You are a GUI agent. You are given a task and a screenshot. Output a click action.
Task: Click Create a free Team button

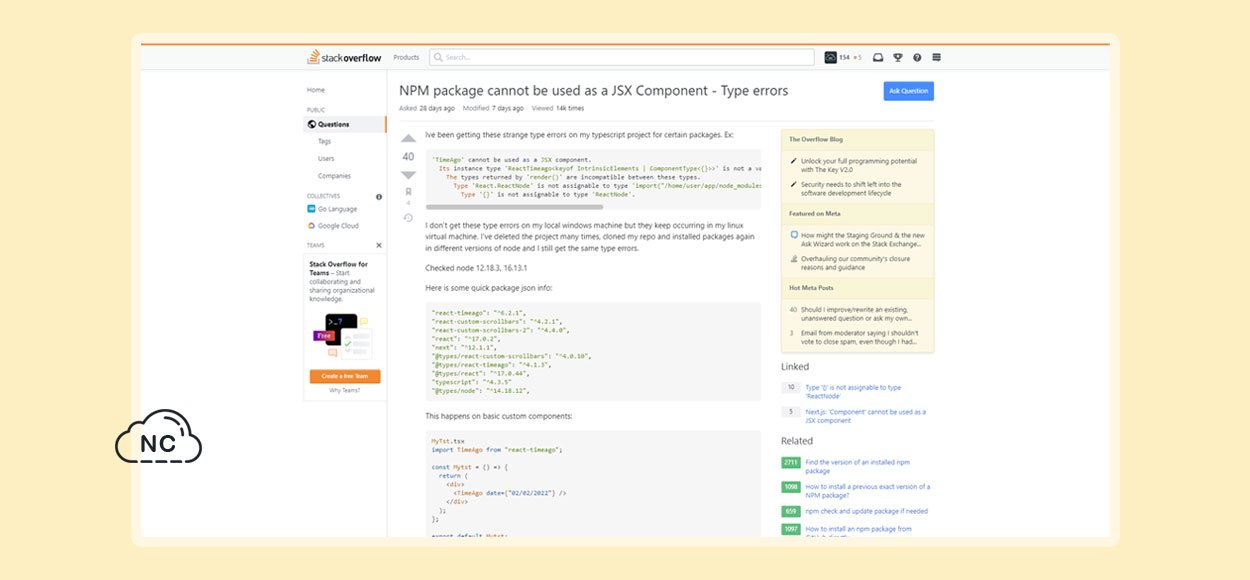pyautogui.click(x=345, y=376)
